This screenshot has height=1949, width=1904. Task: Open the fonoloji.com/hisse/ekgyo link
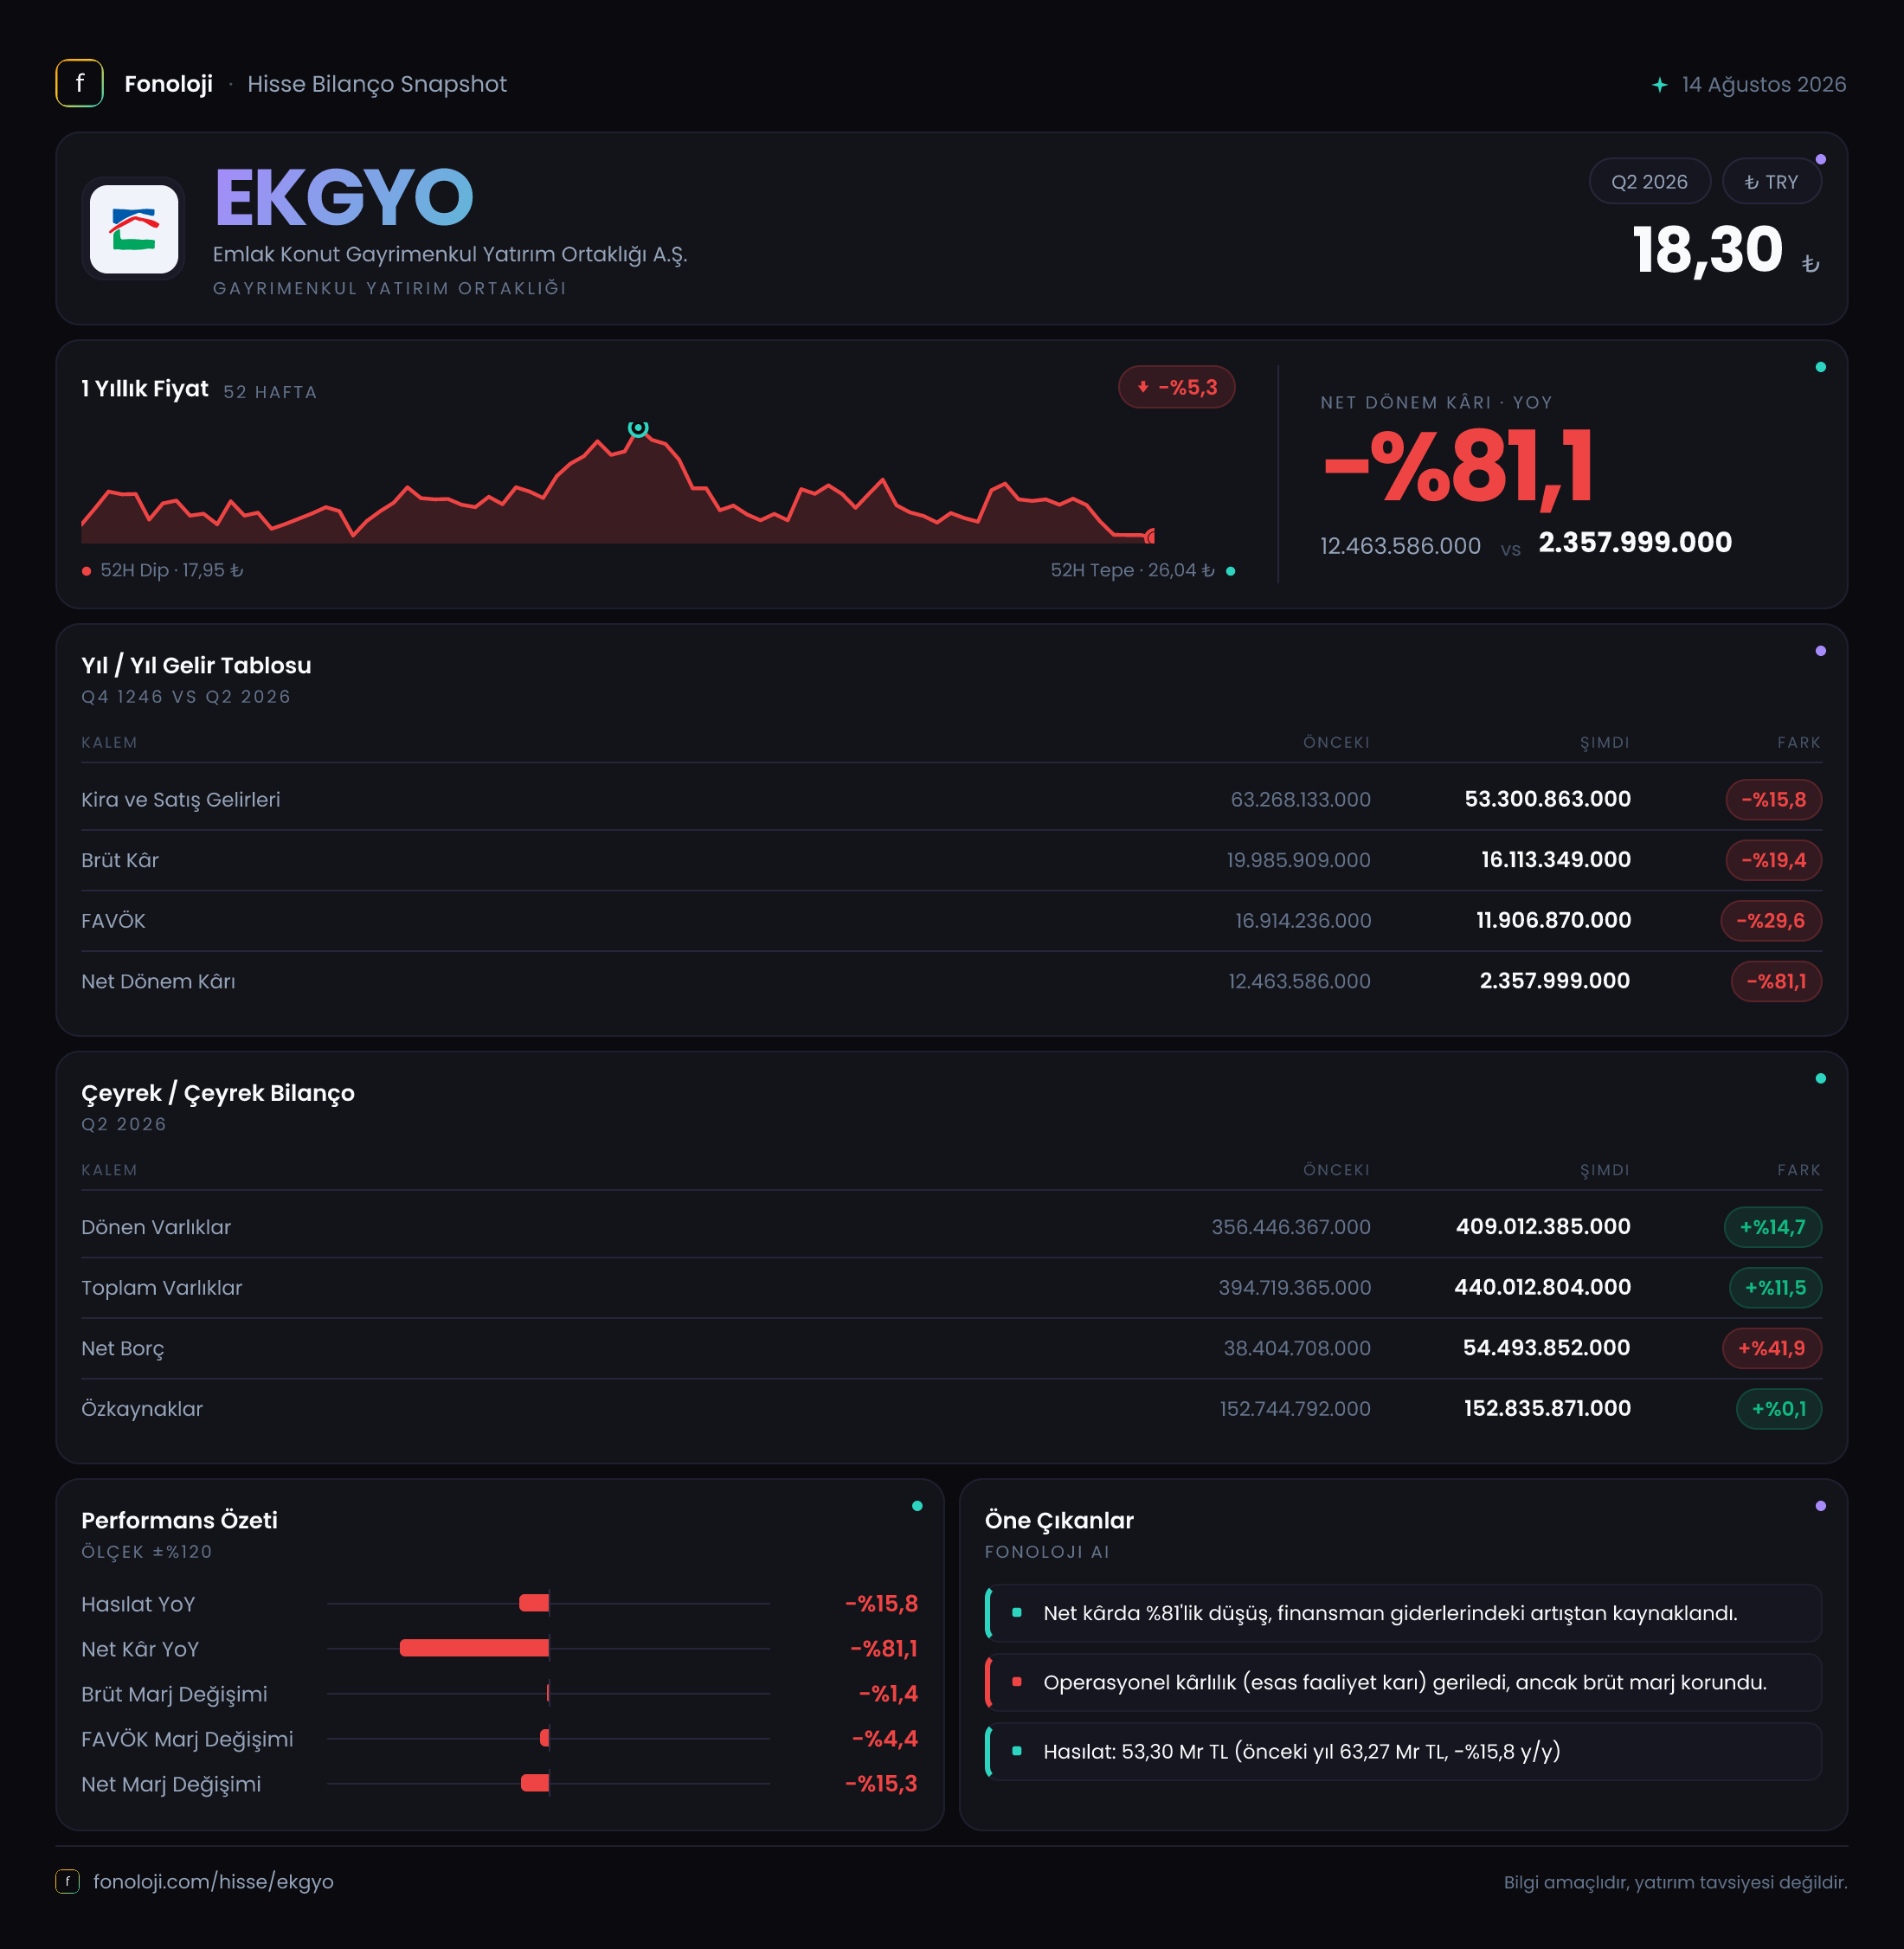213,1881
